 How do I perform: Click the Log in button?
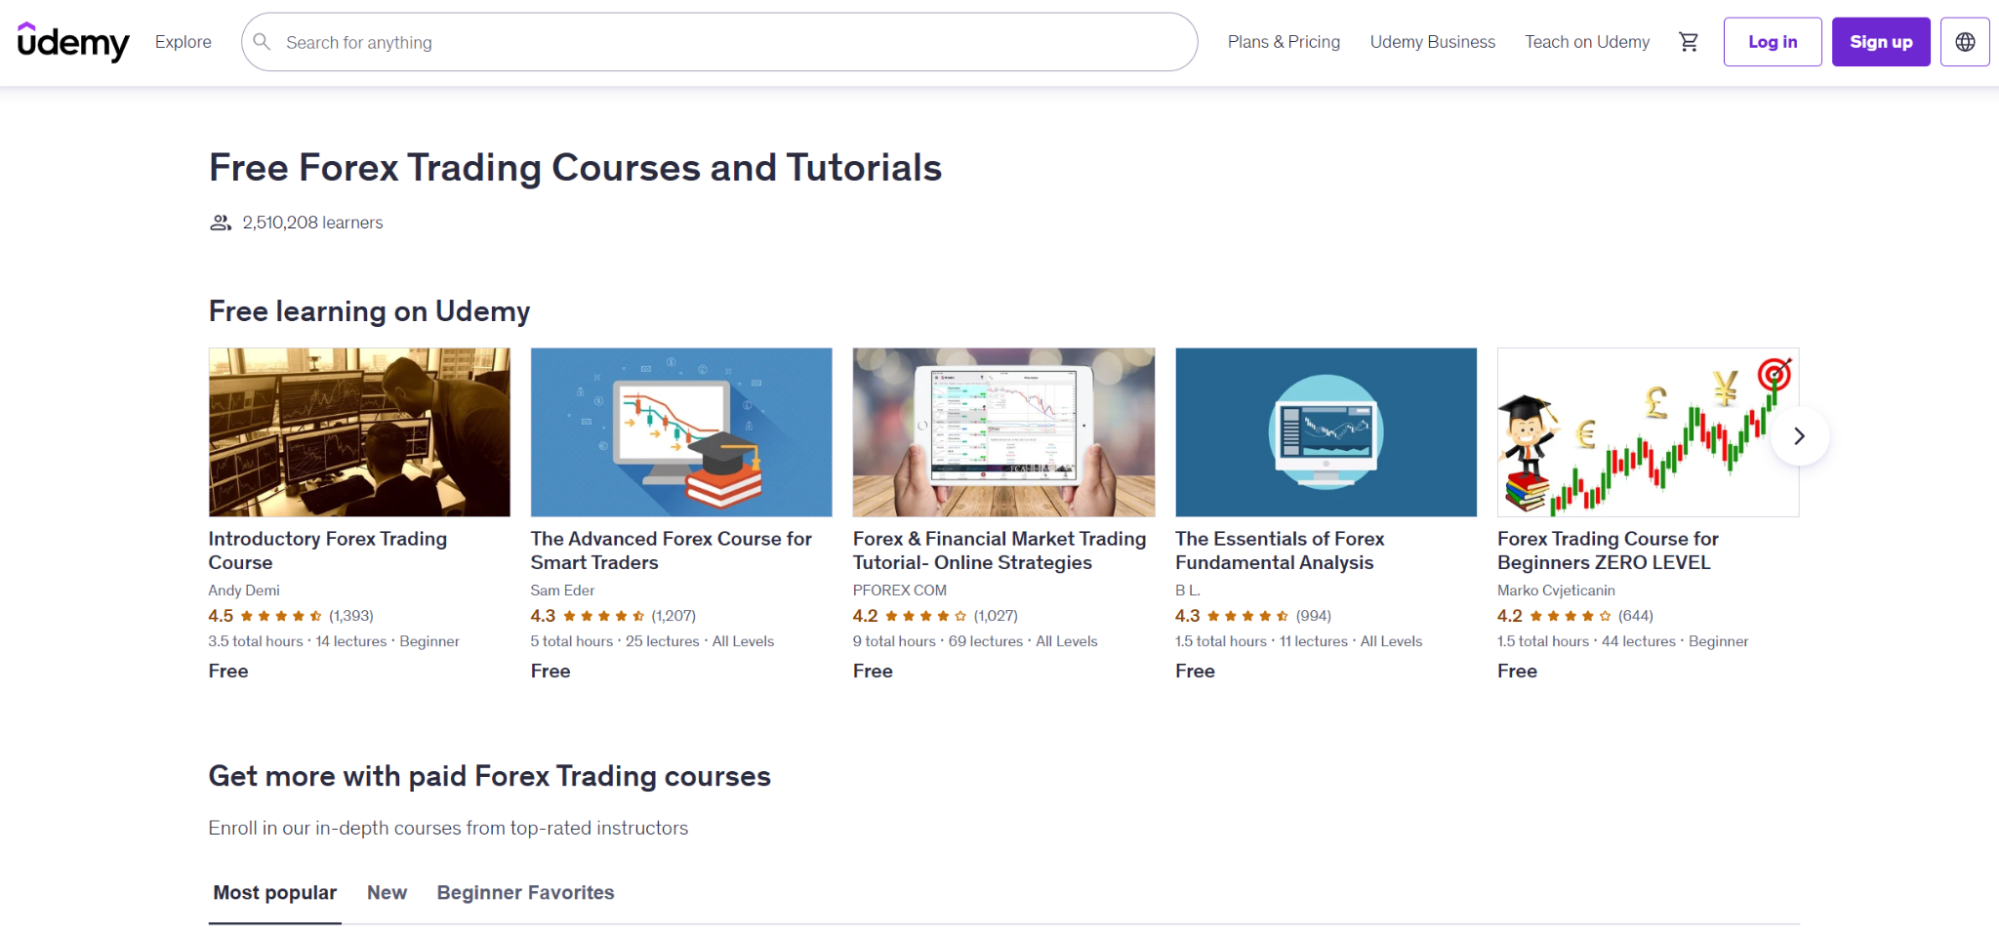pyautogui.click(x=1772, y=42)
